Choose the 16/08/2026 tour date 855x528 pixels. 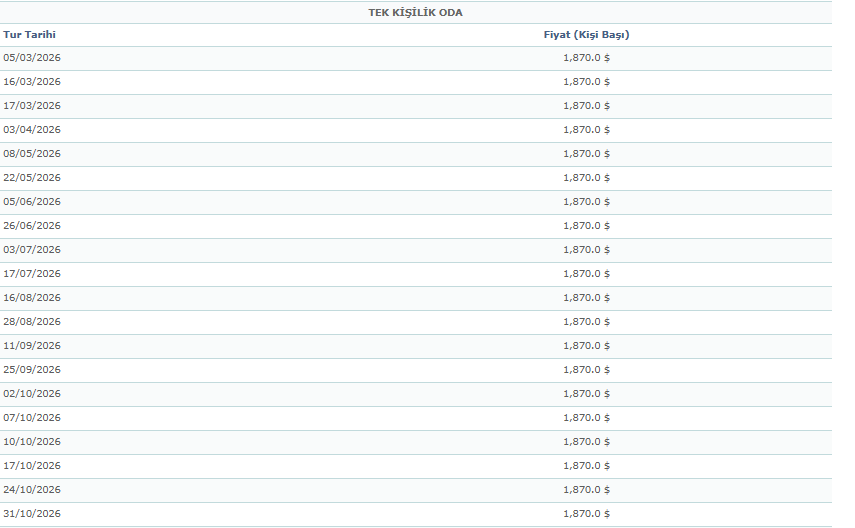[x=32, y=298]
